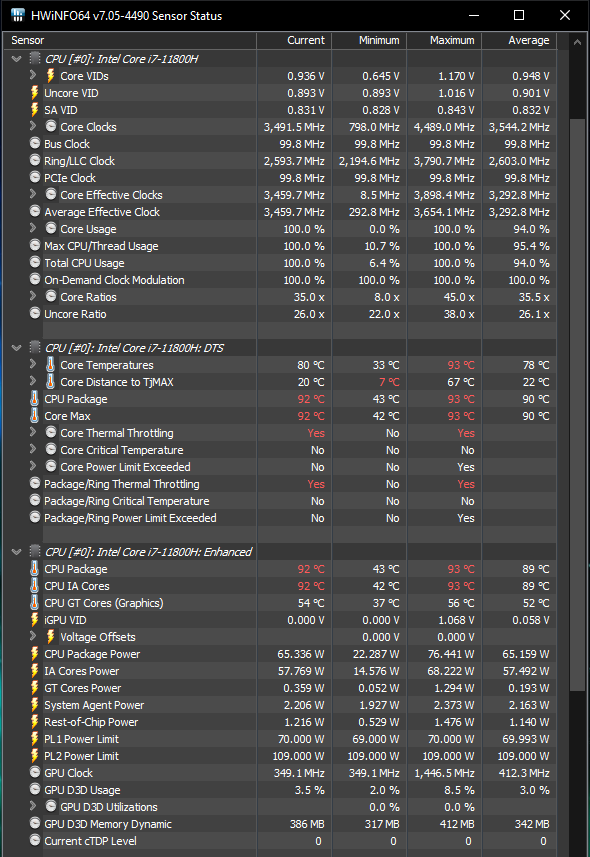
Task: Click the clock icon next to PCIe Clock
Action: click(35, 177)
